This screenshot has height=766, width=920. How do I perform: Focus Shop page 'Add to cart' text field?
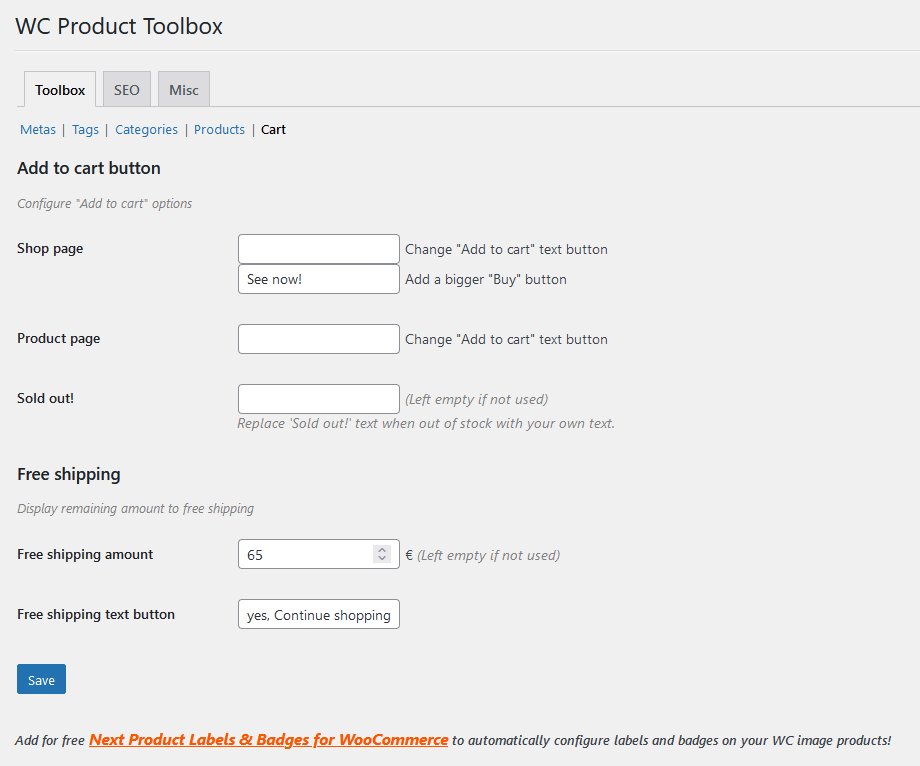pos(319,249)
